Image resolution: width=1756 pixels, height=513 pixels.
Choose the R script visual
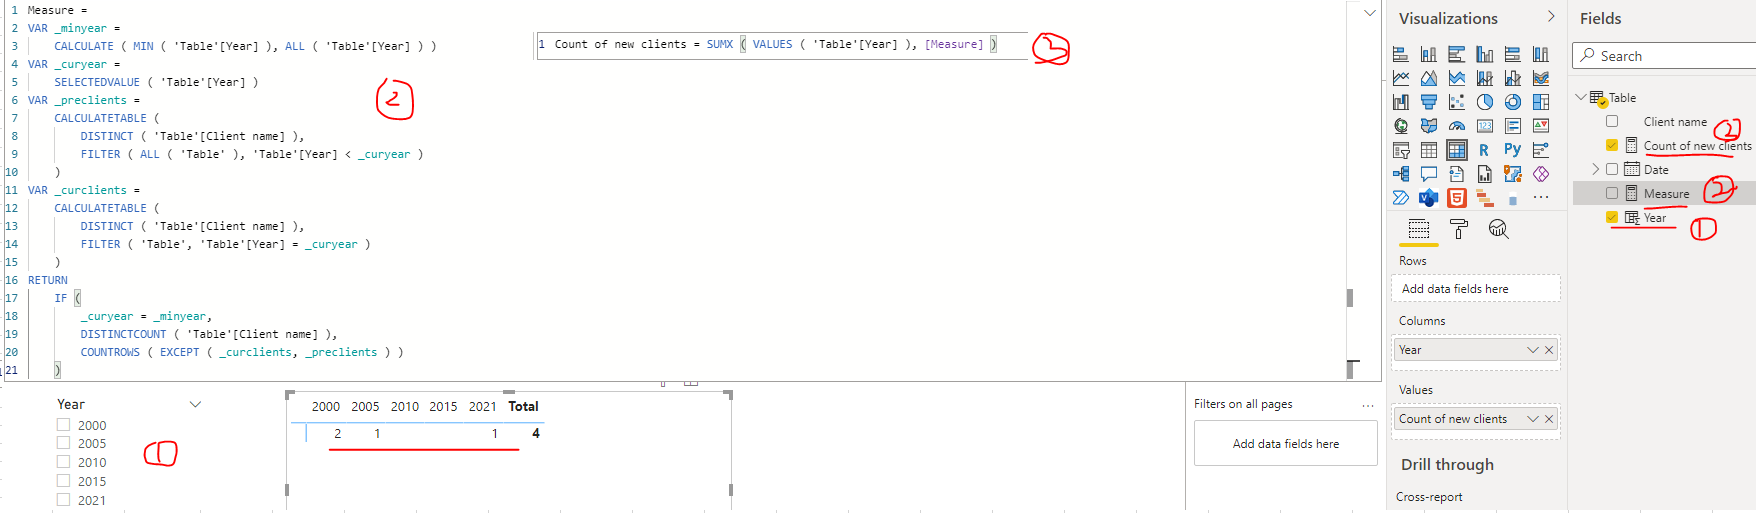point(1485,150)
